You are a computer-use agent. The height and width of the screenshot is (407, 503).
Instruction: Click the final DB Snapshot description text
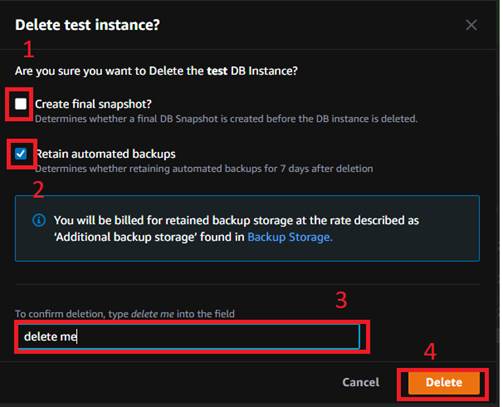tap(226, 119)
